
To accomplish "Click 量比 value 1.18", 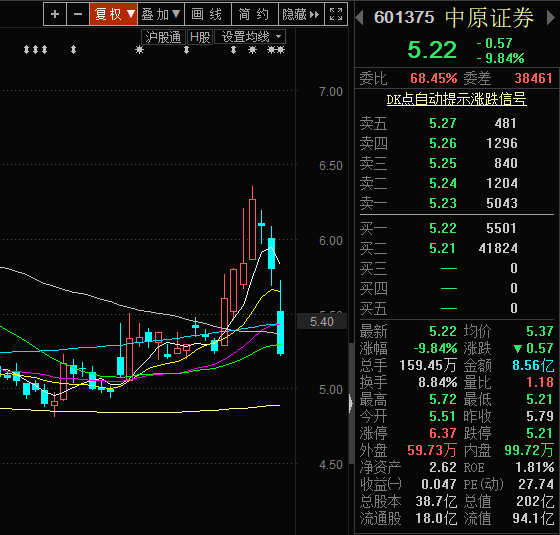I will tap(540, 382).
